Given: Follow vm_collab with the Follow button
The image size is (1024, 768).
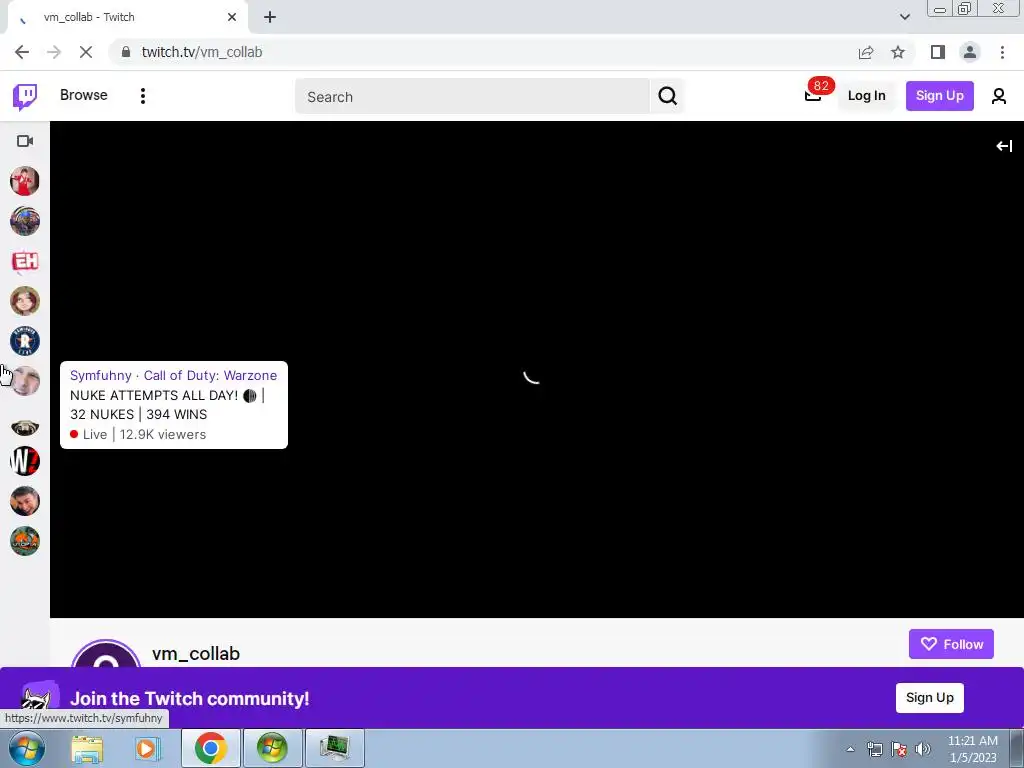Looking at the screenshot, I should pyautogui.click(x=951, y=644).
